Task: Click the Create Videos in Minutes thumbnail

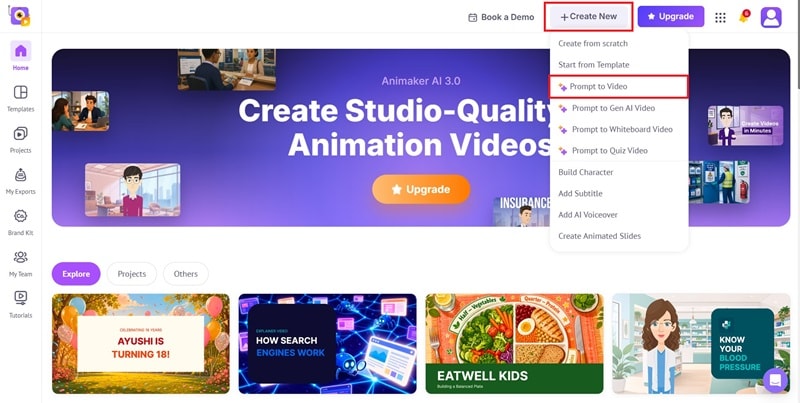Action: point(745,125)
